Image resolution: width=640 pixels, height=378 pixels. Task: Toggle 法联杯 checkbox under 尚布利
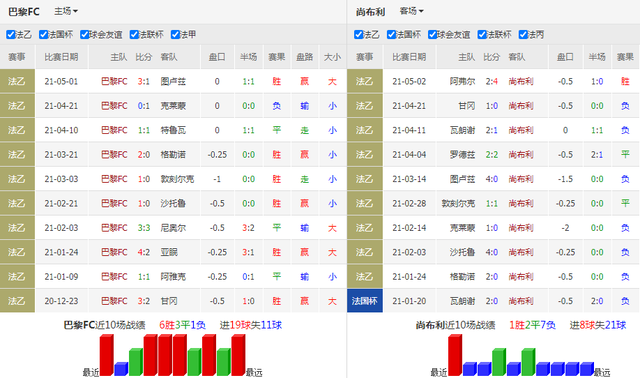482,35
